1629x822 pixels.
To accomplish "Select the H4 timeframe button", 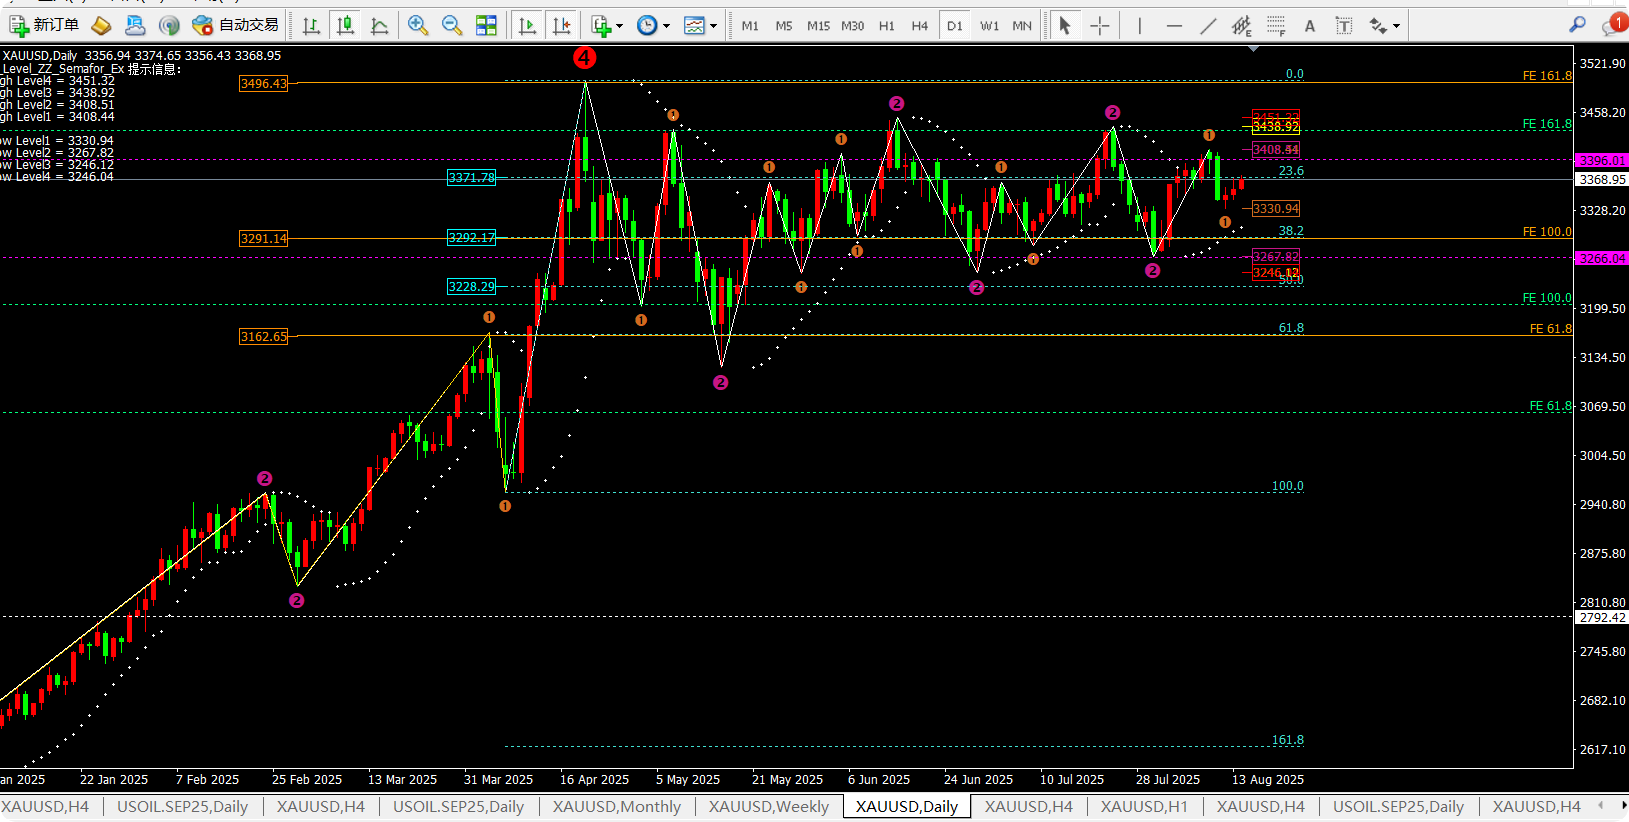I will pyautogui.click(x=919, y=25).
